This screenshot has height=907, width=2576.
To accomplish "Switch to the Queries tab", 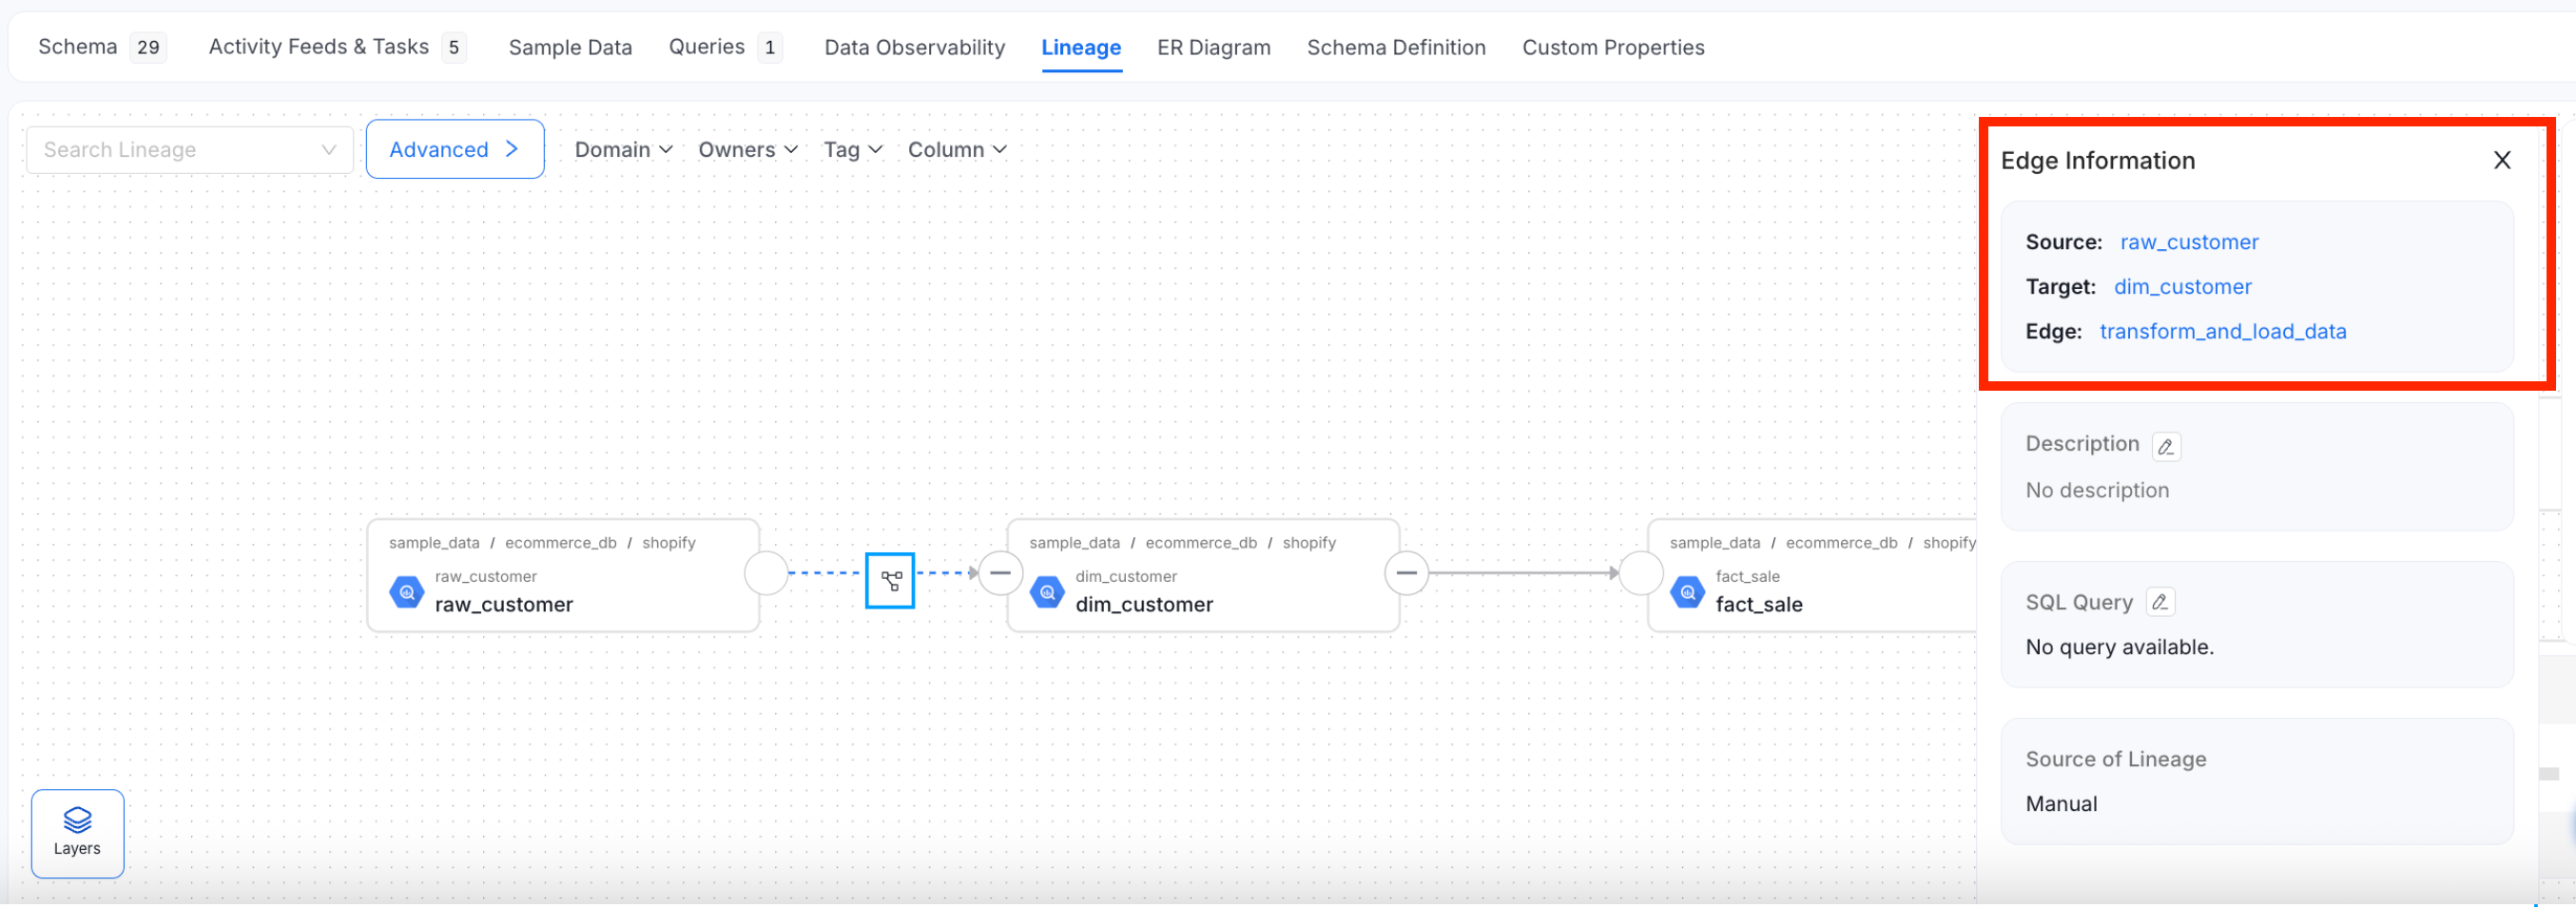I will tap(725, 47).
